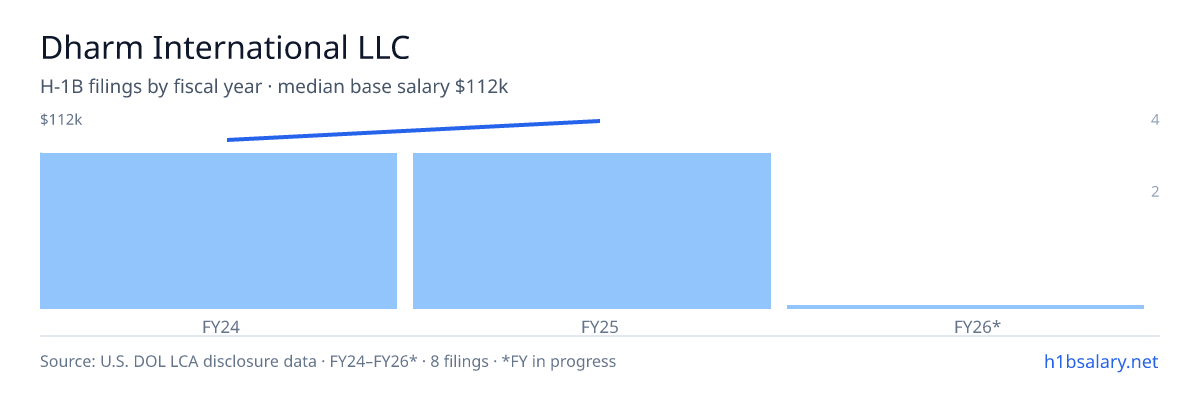Click the left end of the trend line
The width and height of the screenshot is (1200, 400).
[229, 140]
